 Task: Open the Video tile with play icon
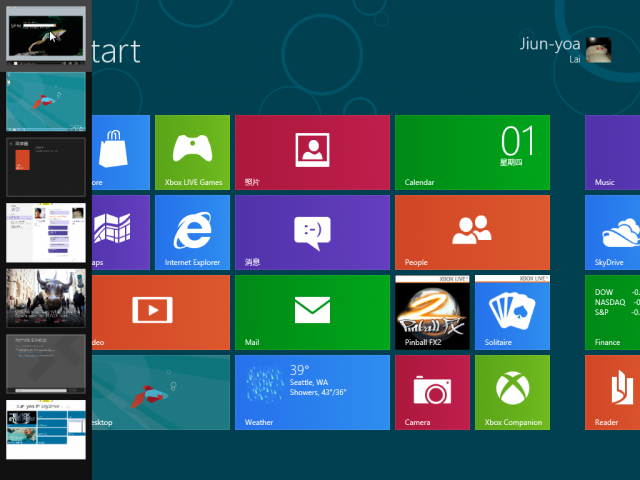tap(161, 312)
